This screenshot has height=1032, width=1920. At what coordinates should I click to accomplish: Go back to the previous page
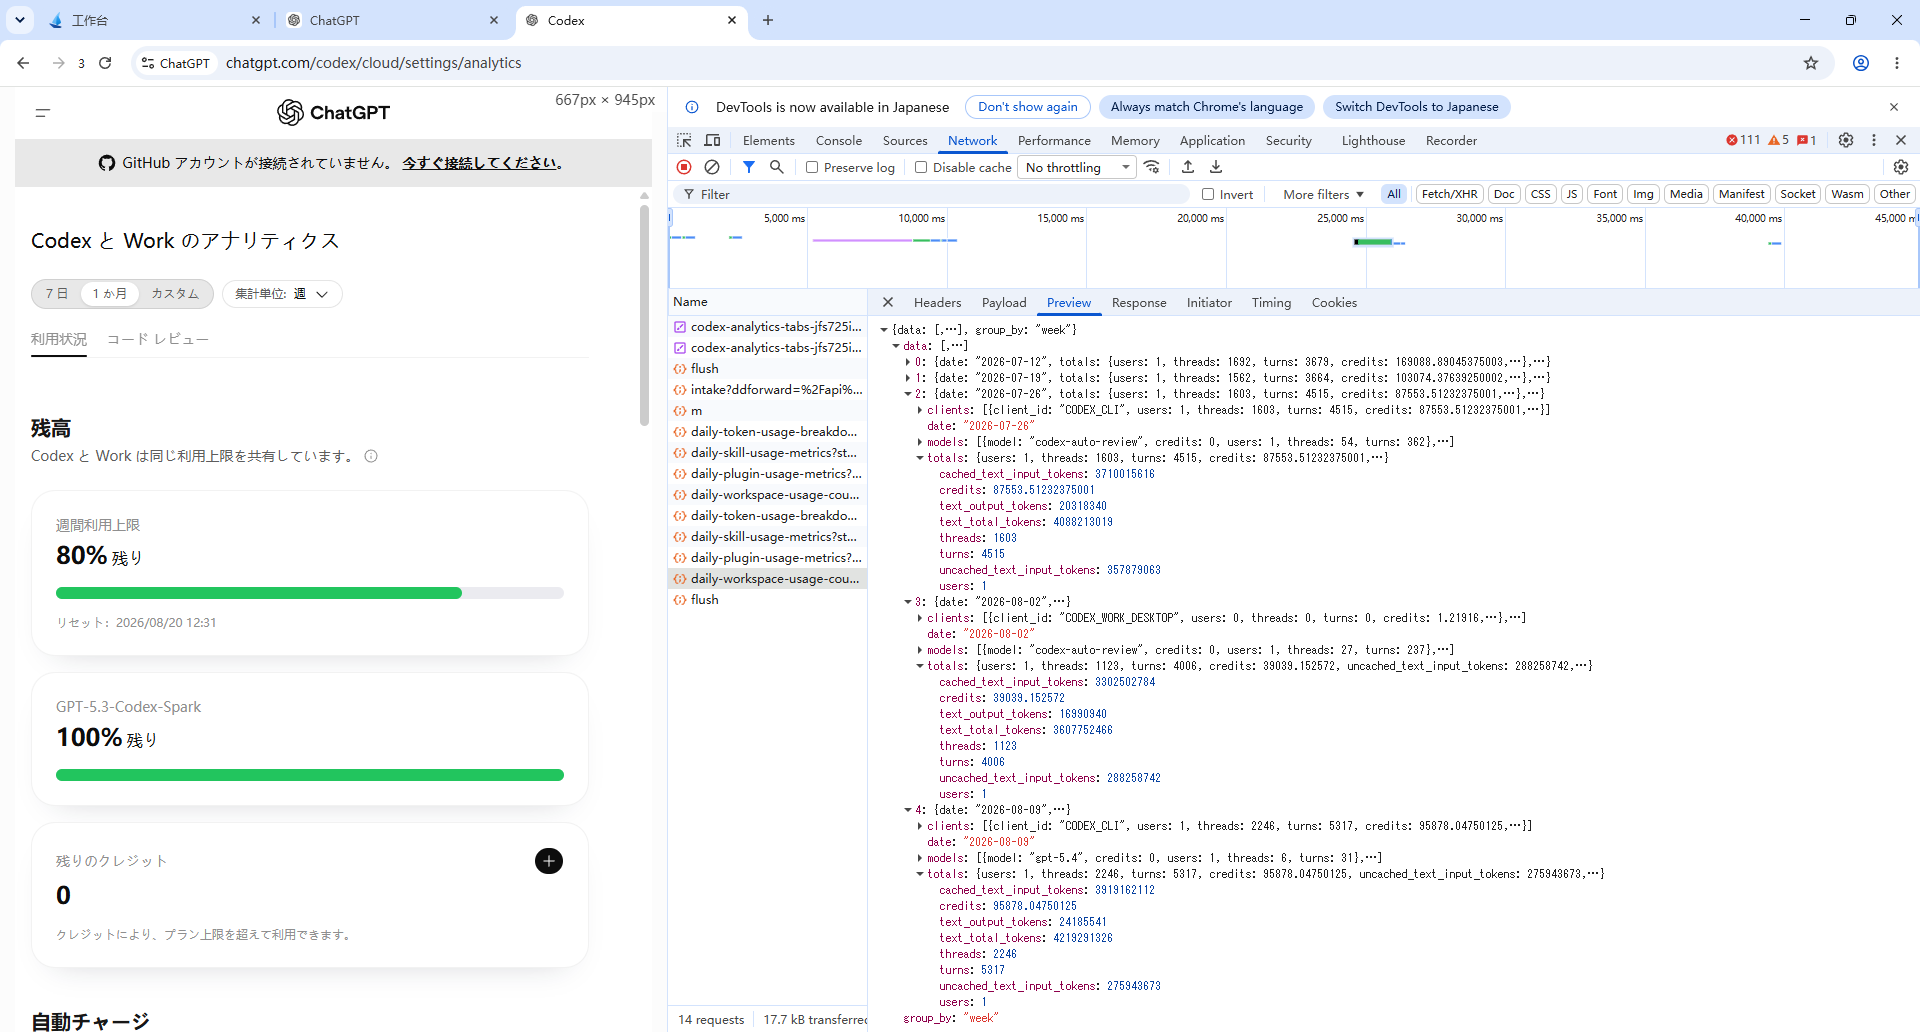pos(23,63)
